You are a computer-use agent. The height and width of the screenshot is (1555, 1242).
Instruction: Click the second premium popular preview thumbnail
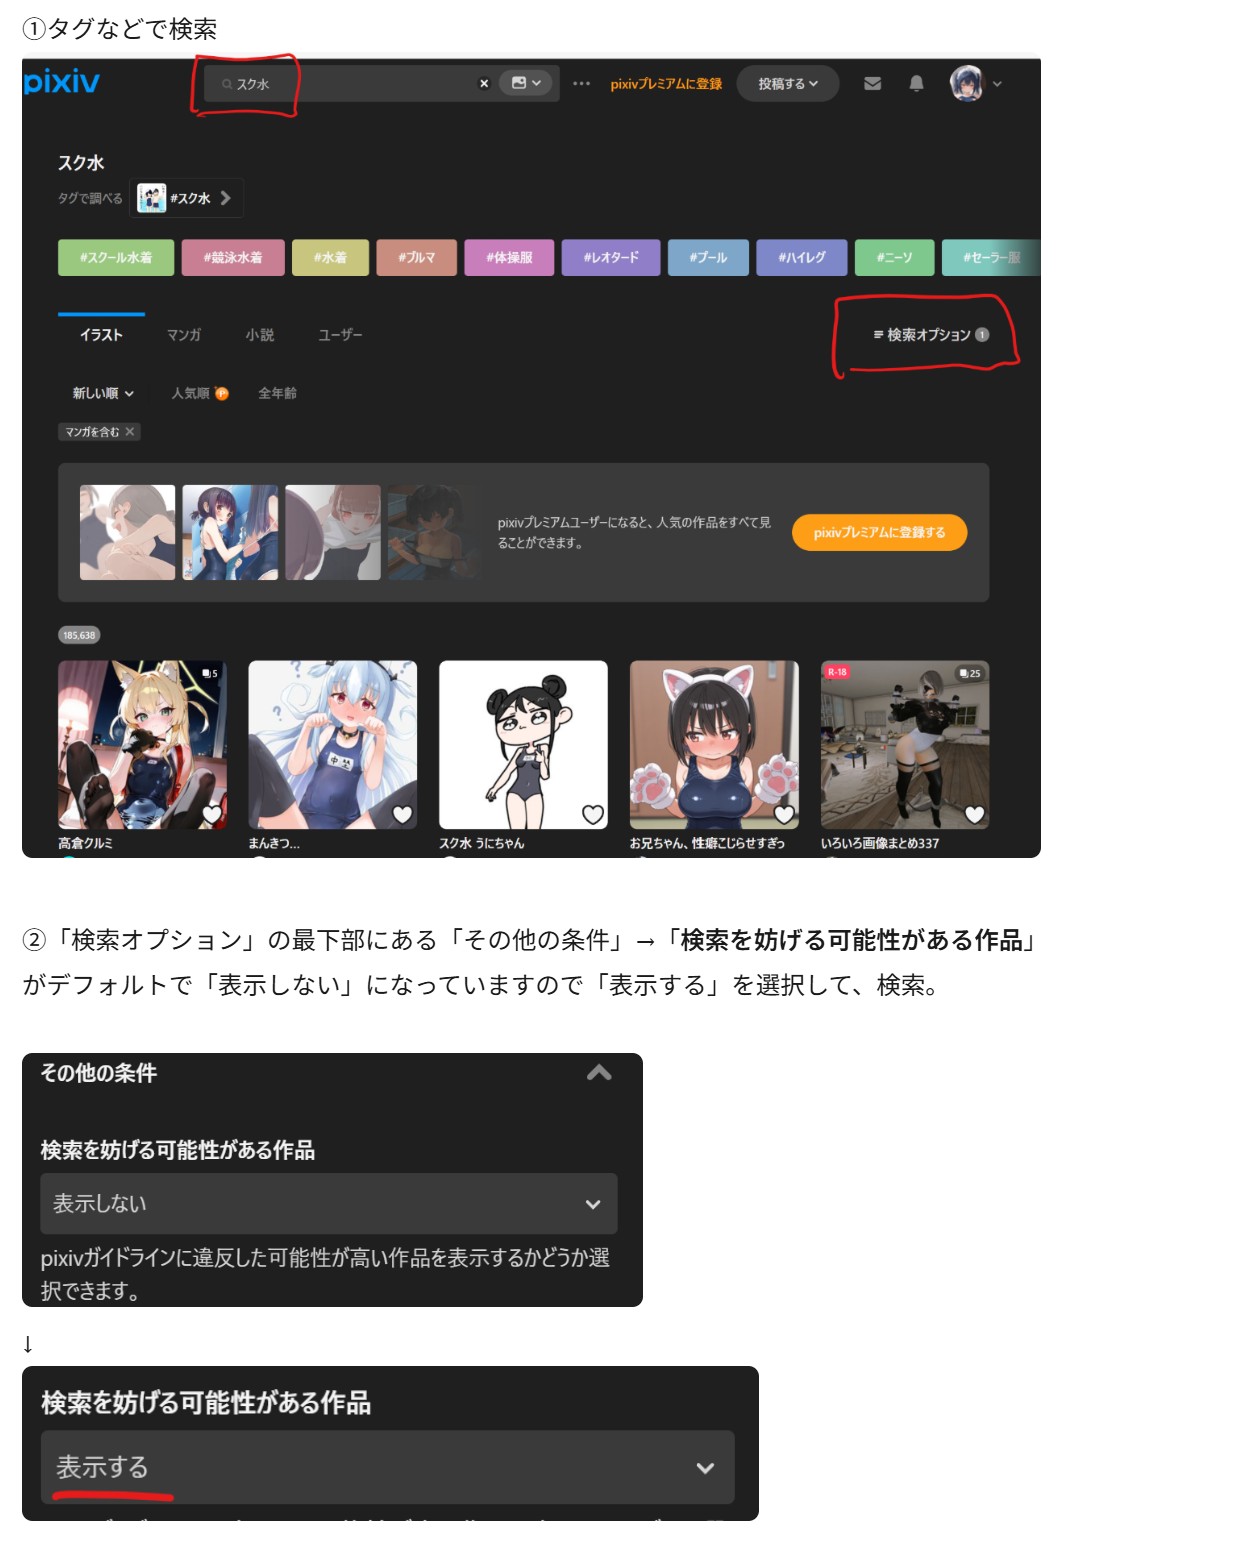(x=230, y=533)
